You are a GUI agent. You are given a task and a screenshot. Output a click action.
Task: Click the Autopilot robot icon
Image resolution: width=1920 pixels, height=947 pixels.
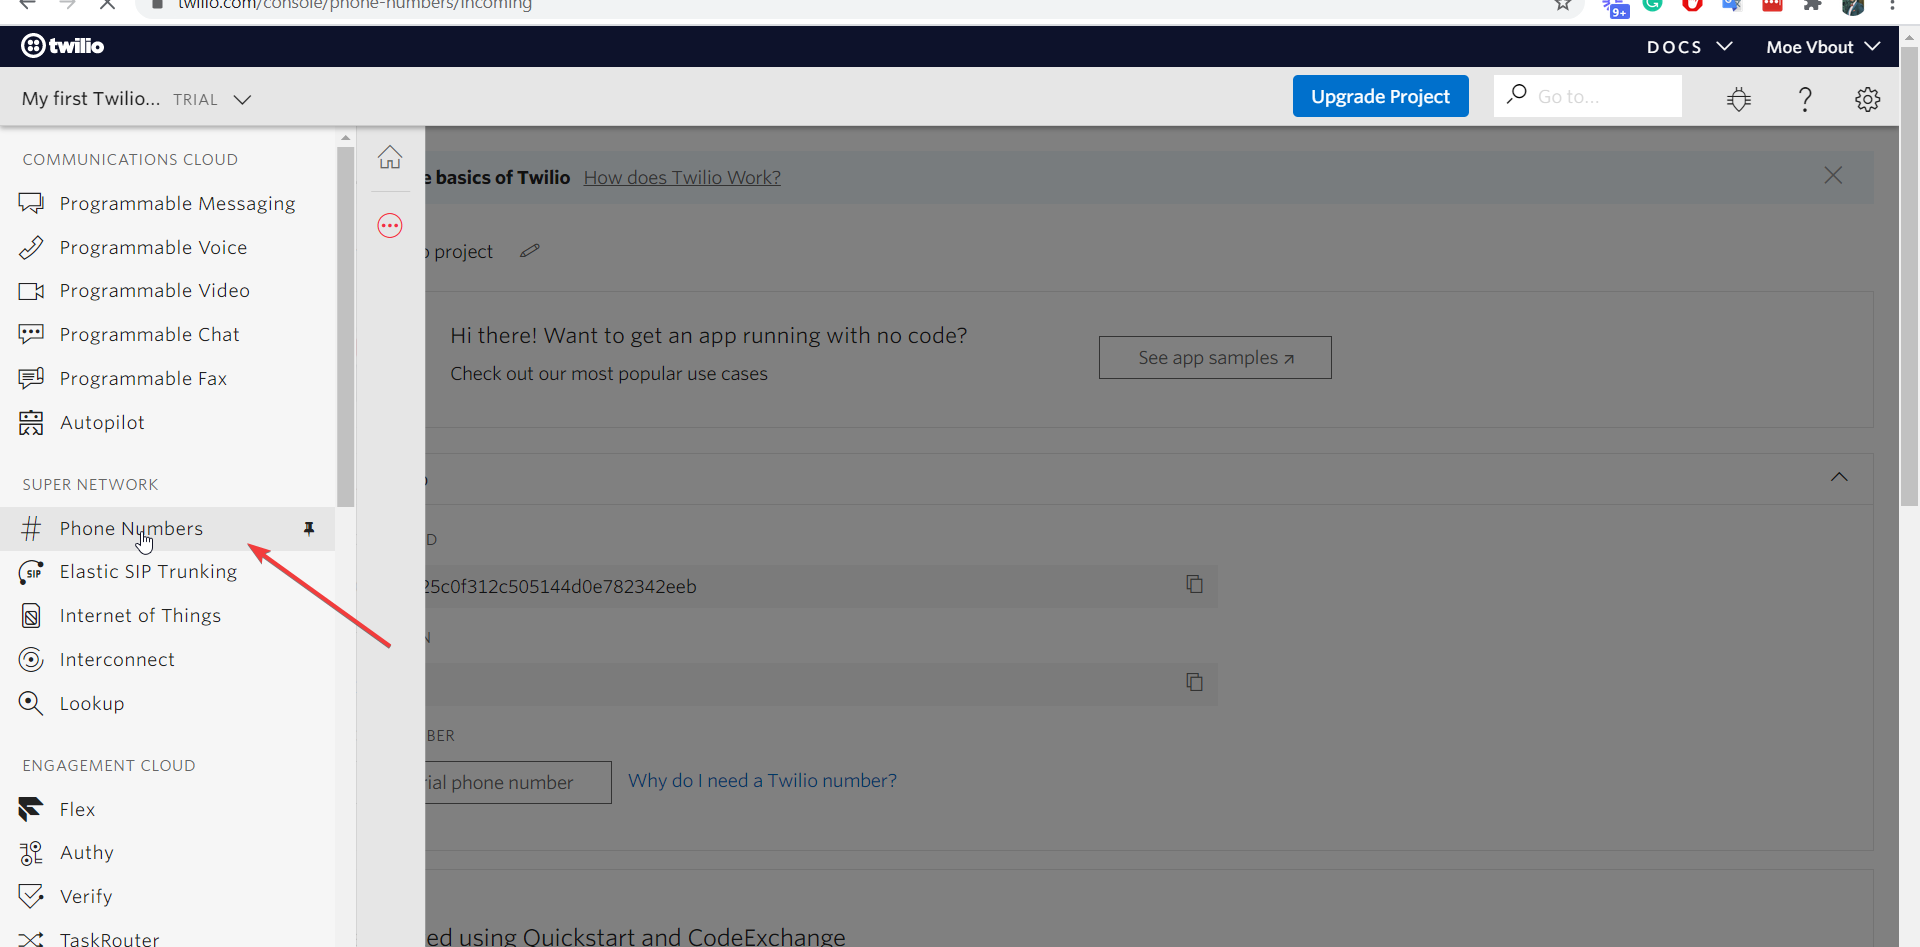(x=31, y=422)
